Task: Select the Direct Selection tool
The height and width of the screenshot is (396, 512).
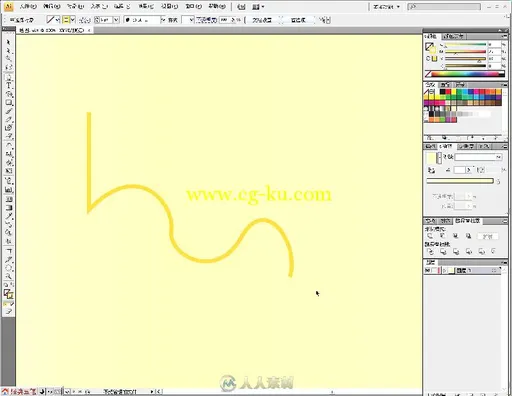Action: (x=8, y=51)
